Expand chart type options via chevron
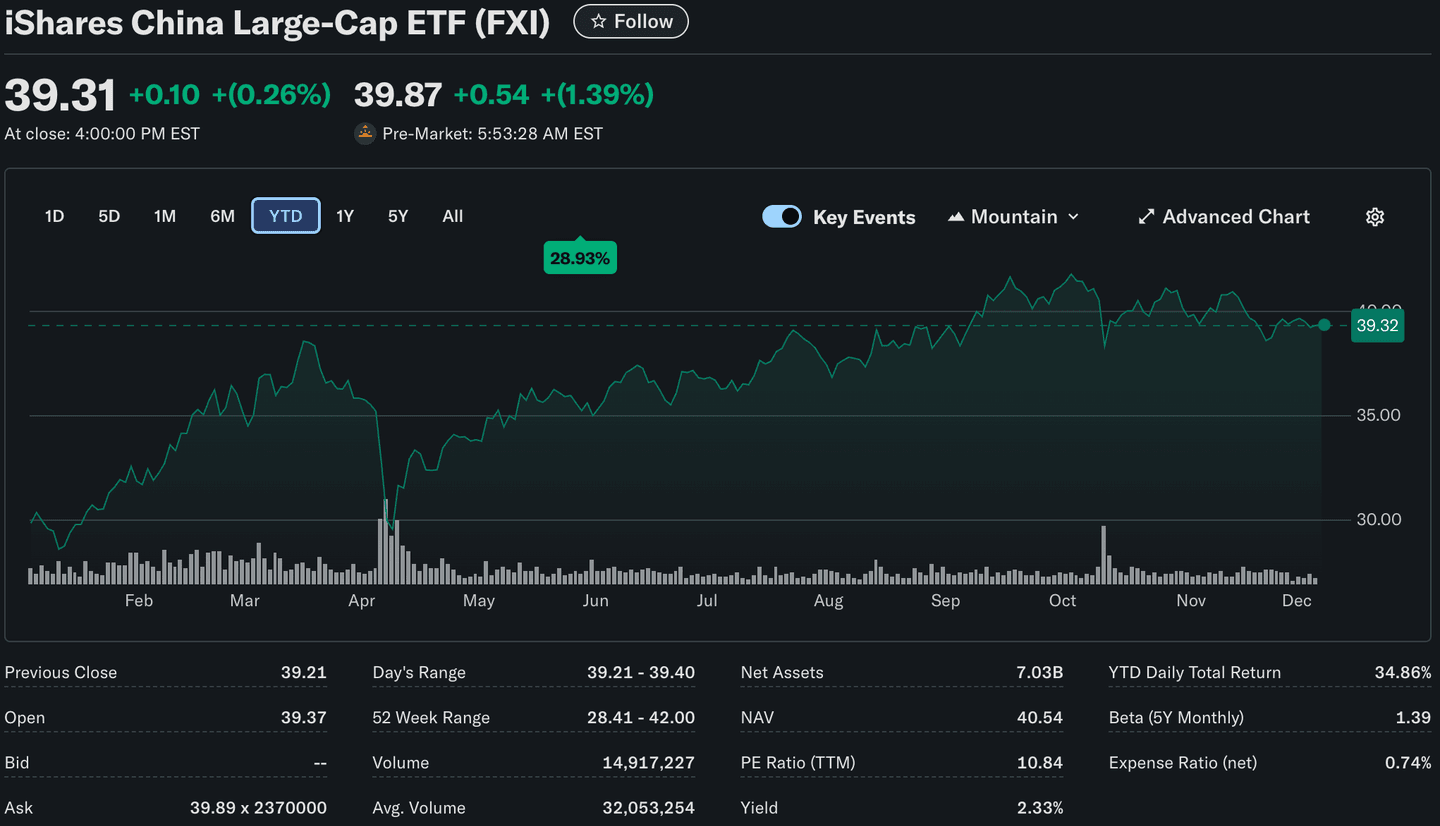The width and height of the screenshot is (1440, 826). tap(1074, 216)
